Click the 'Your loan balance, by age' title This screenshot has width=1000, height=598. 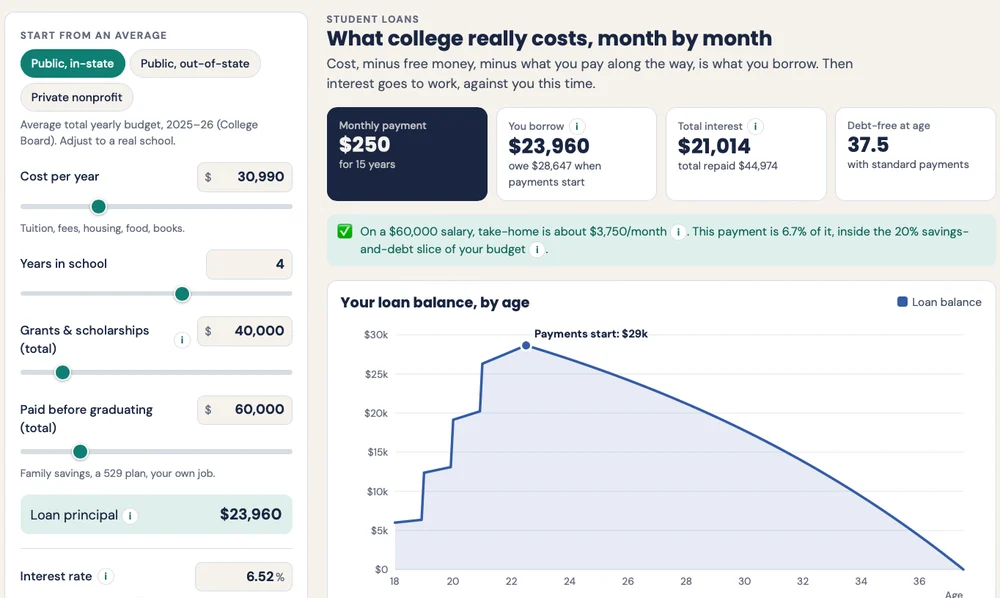click(435, 302)
